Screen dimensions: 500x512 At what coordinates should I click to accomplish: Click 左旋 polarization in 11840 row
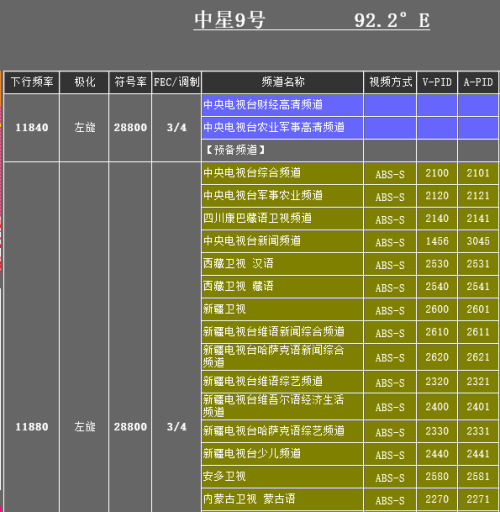85,127
